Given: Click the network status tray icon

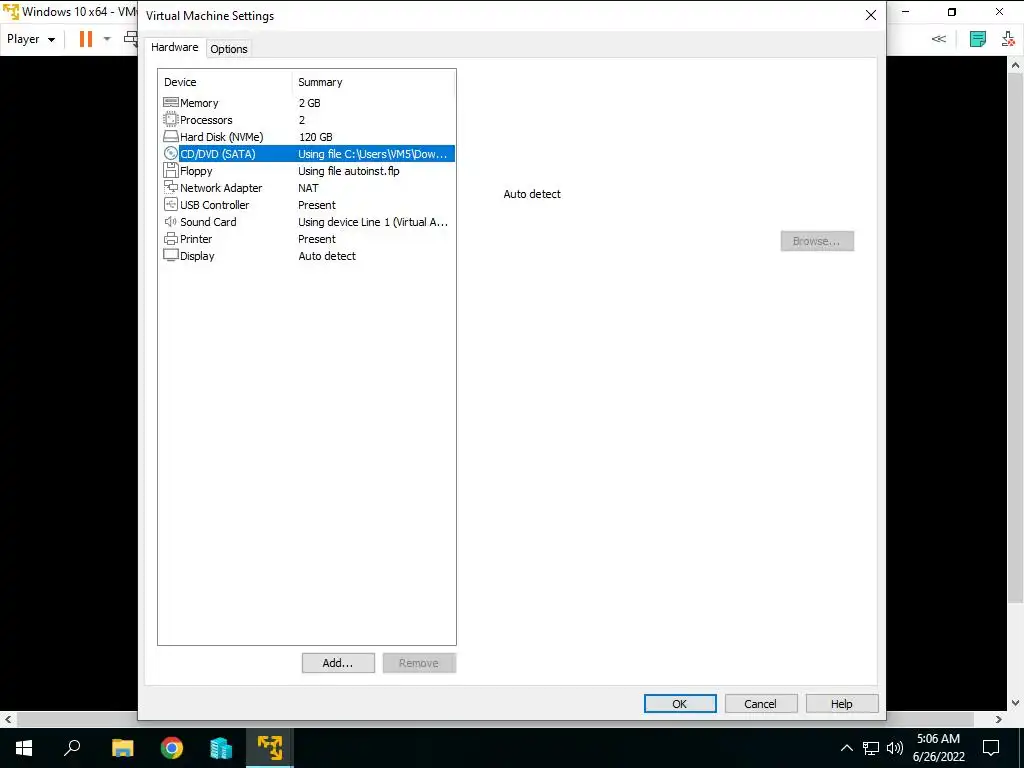Looking at the screenshot, I should point(871,748).
